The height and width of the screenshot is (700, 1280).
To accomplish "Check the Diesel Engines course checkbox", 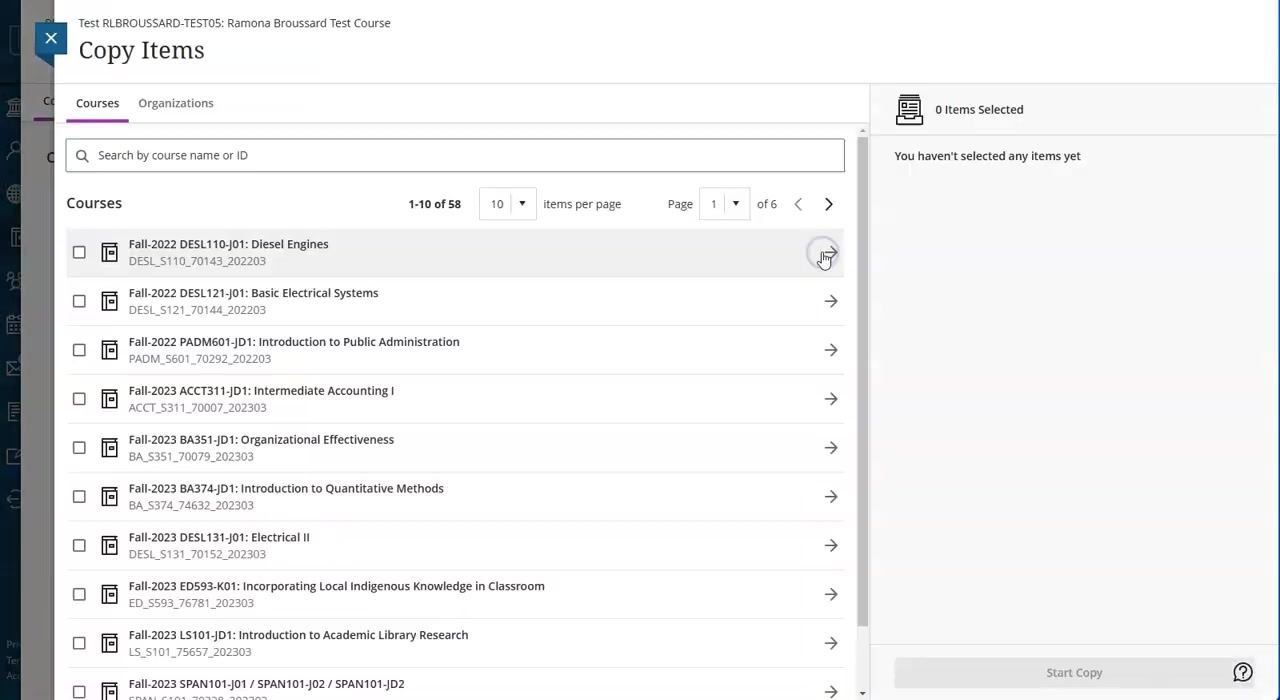I will (79, 252).
